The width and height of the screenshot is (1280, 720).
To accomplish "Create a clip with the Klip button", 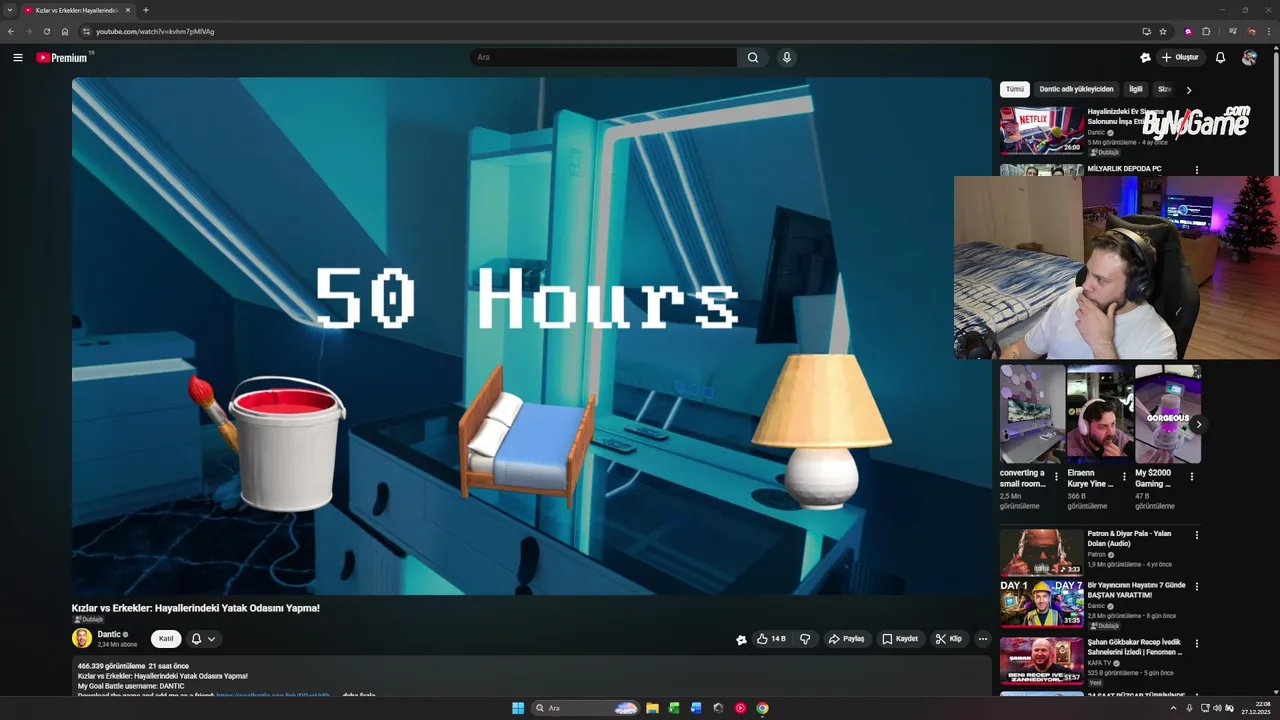I will coord(949,639).
